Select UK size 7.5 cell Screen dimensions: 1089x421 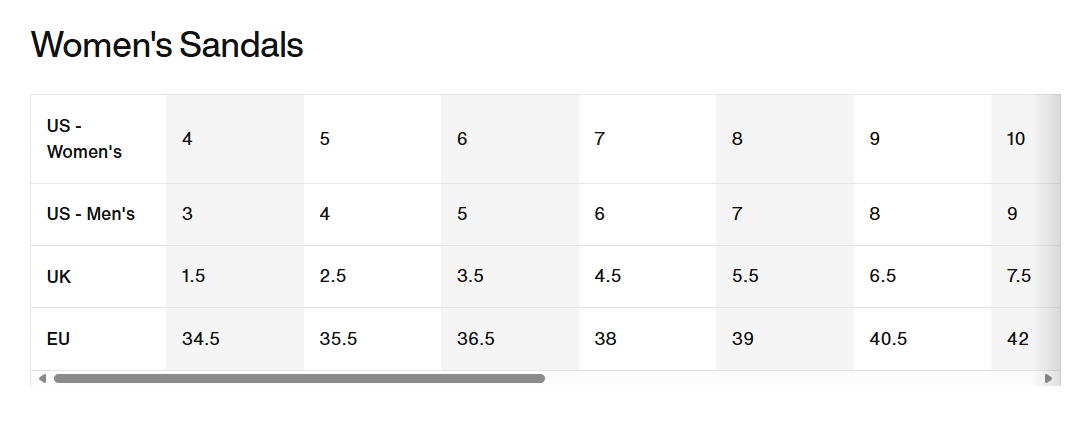pyautogui.click(x=1026, y=276)
